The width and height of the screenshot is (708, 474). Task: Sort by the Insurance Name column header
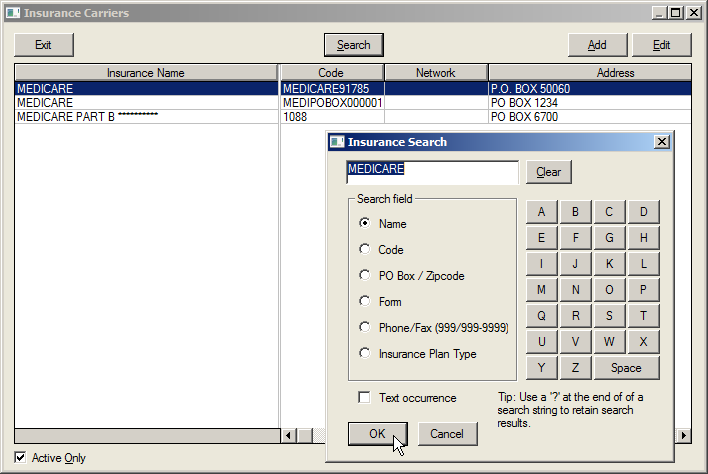[146, 73]
